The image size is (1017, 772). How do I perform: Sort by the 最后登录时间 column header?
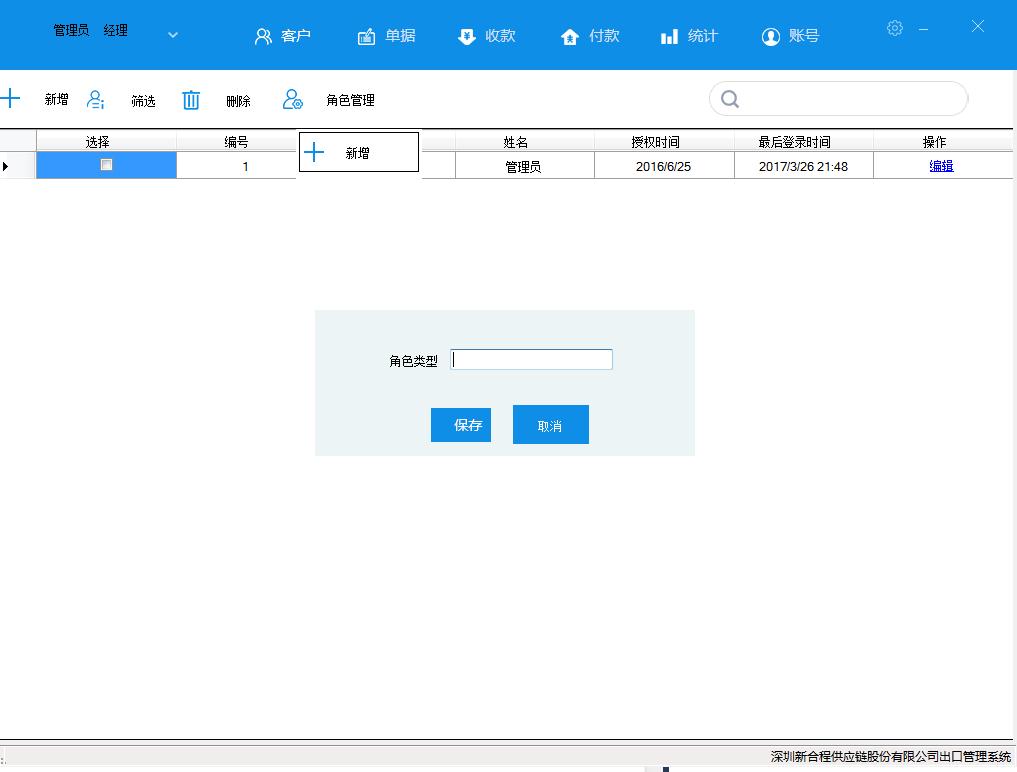804,141
